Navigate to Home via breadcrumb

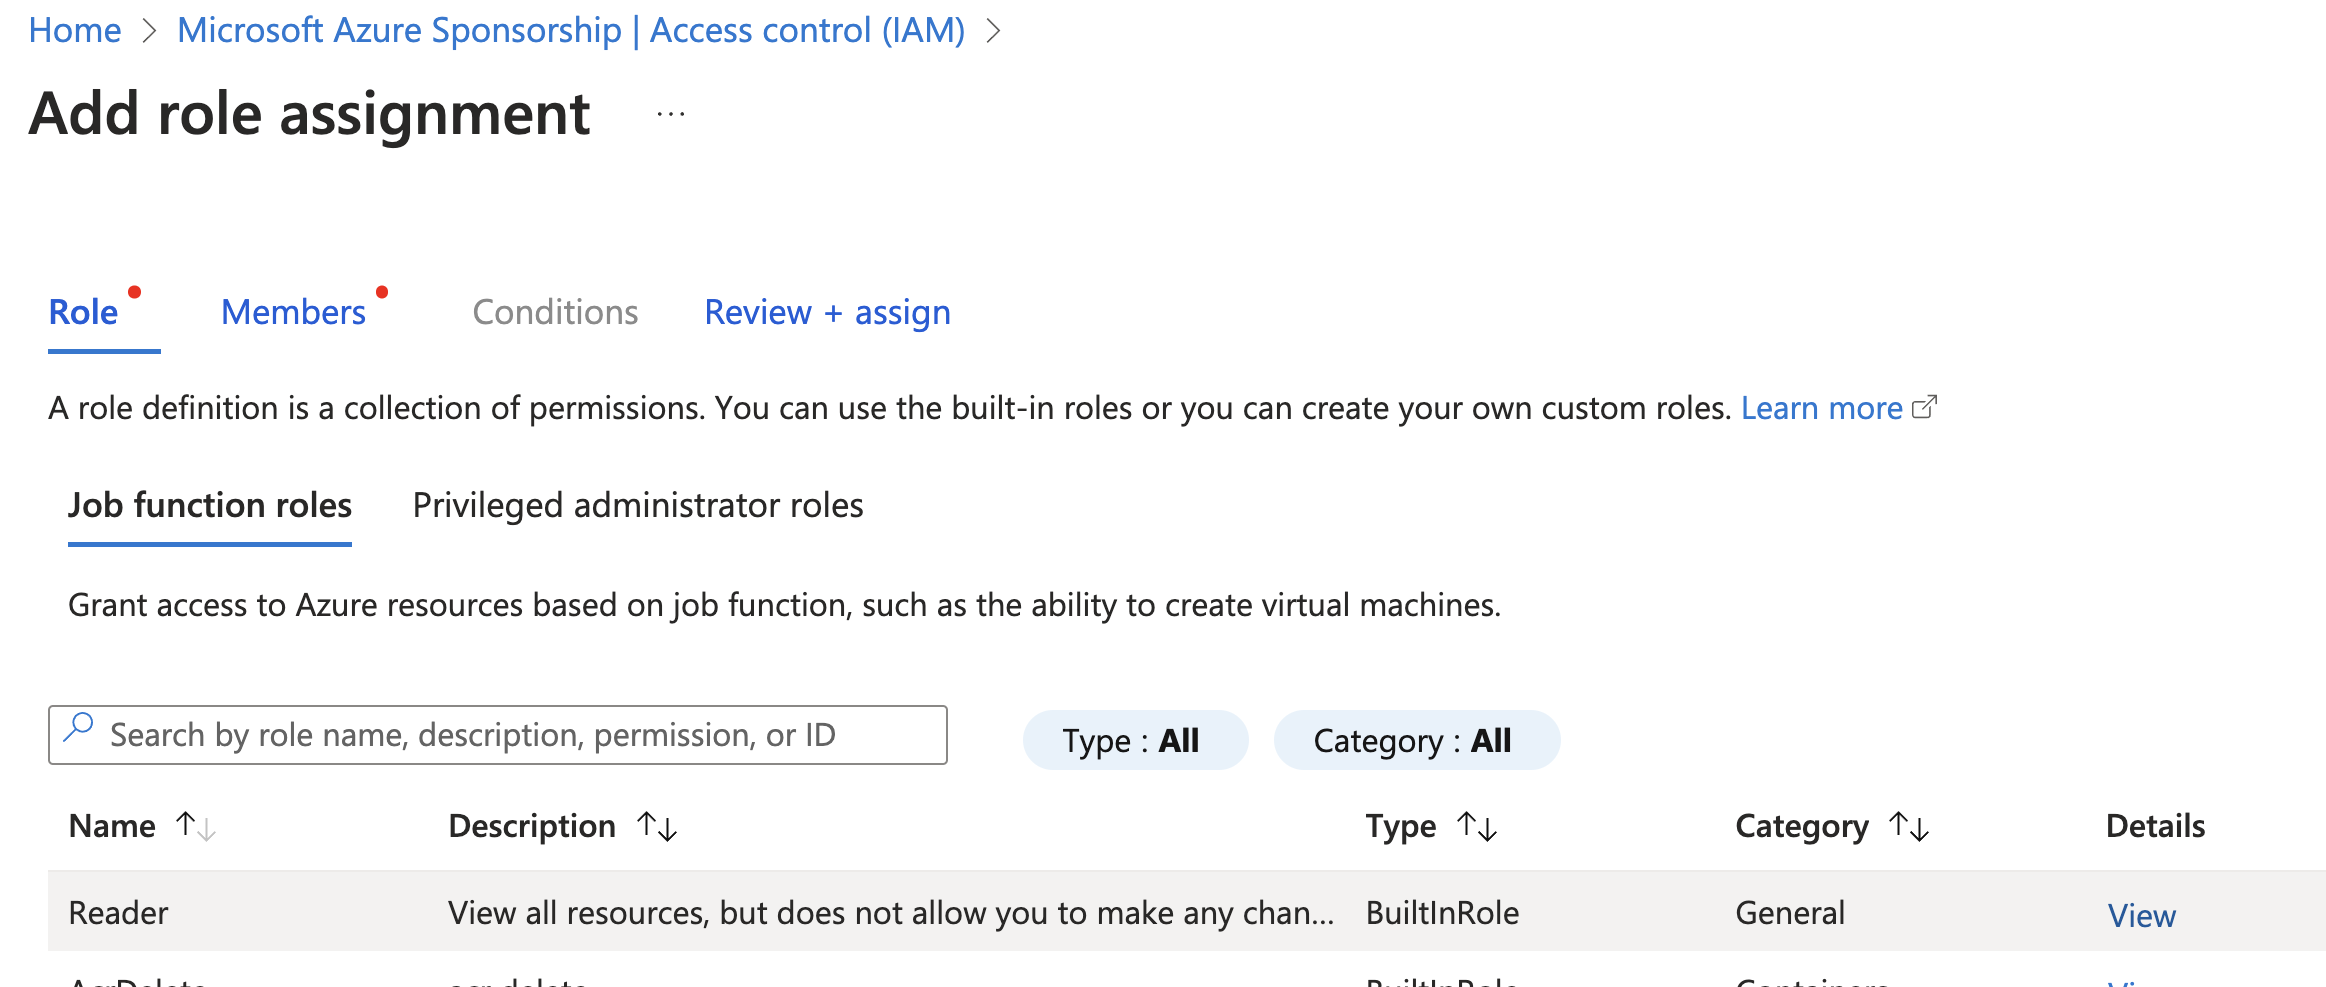point(74,30)
